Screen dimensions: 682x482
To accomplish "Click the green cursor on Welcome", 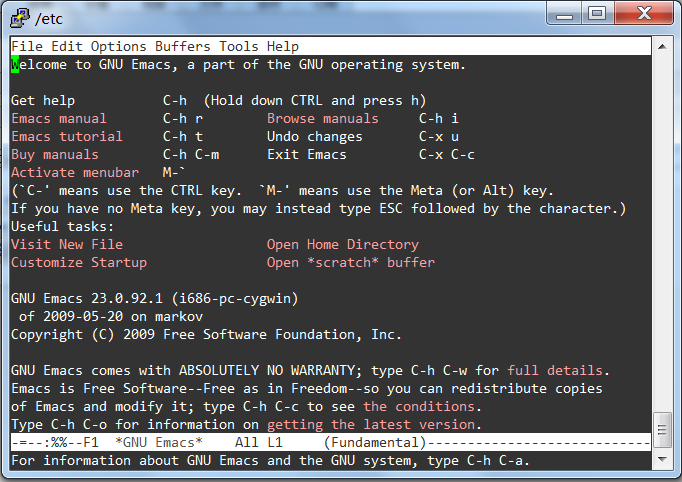I will click(x=15, y=64).
